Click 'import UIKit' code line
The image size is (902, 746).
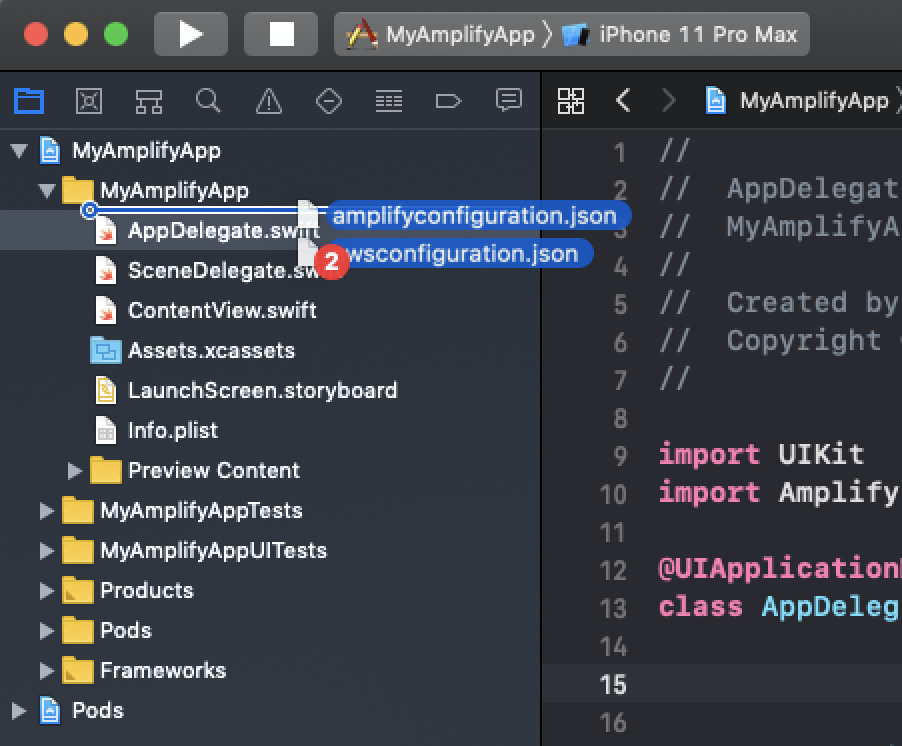pos(761,454)
